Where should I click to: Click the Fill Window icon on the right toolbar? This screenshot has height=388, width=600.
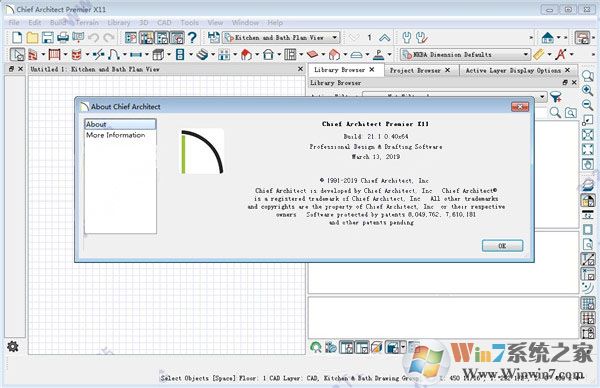pos(588,149)
